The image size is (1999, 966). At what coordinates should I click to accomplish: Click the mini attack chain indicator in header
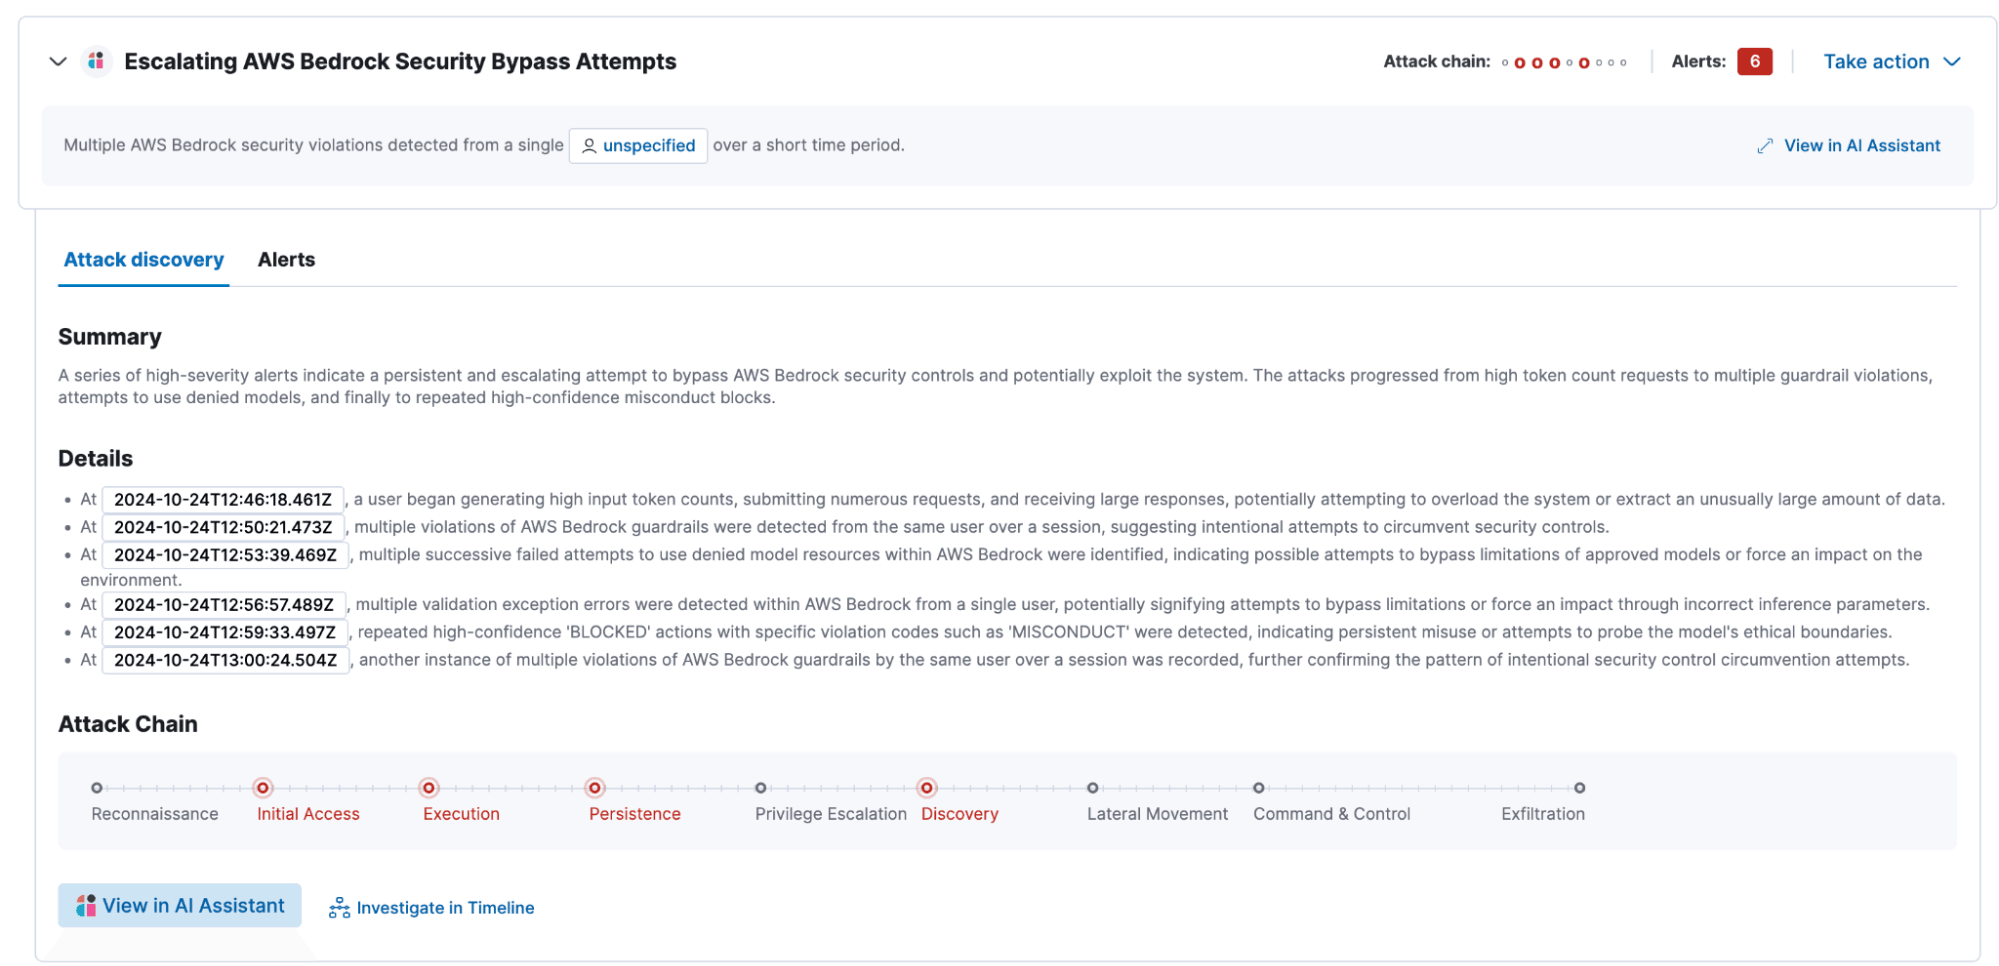click(x=1565, y=62)
